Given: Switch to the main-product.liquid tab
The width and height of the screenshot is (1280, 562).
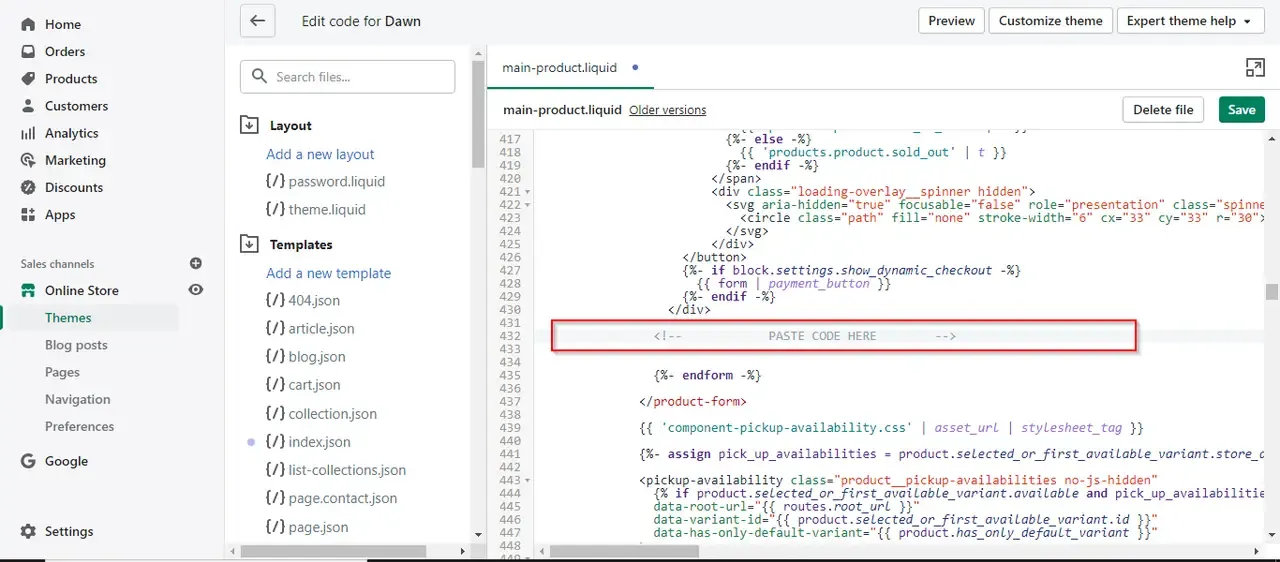Looking at the screenshot, I should [x=571, y=67].
